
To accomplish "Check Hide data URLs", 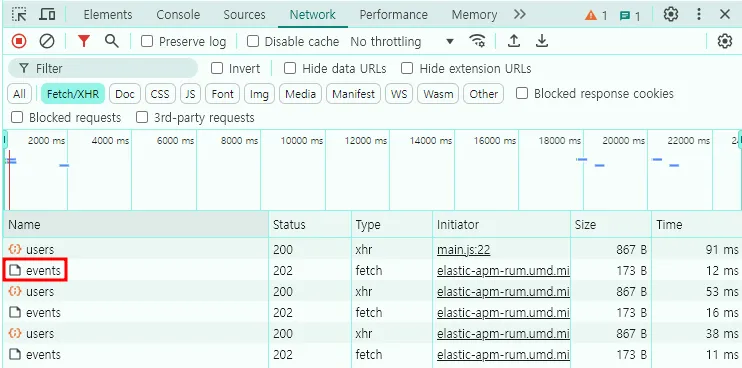I will tap(290, 69).
